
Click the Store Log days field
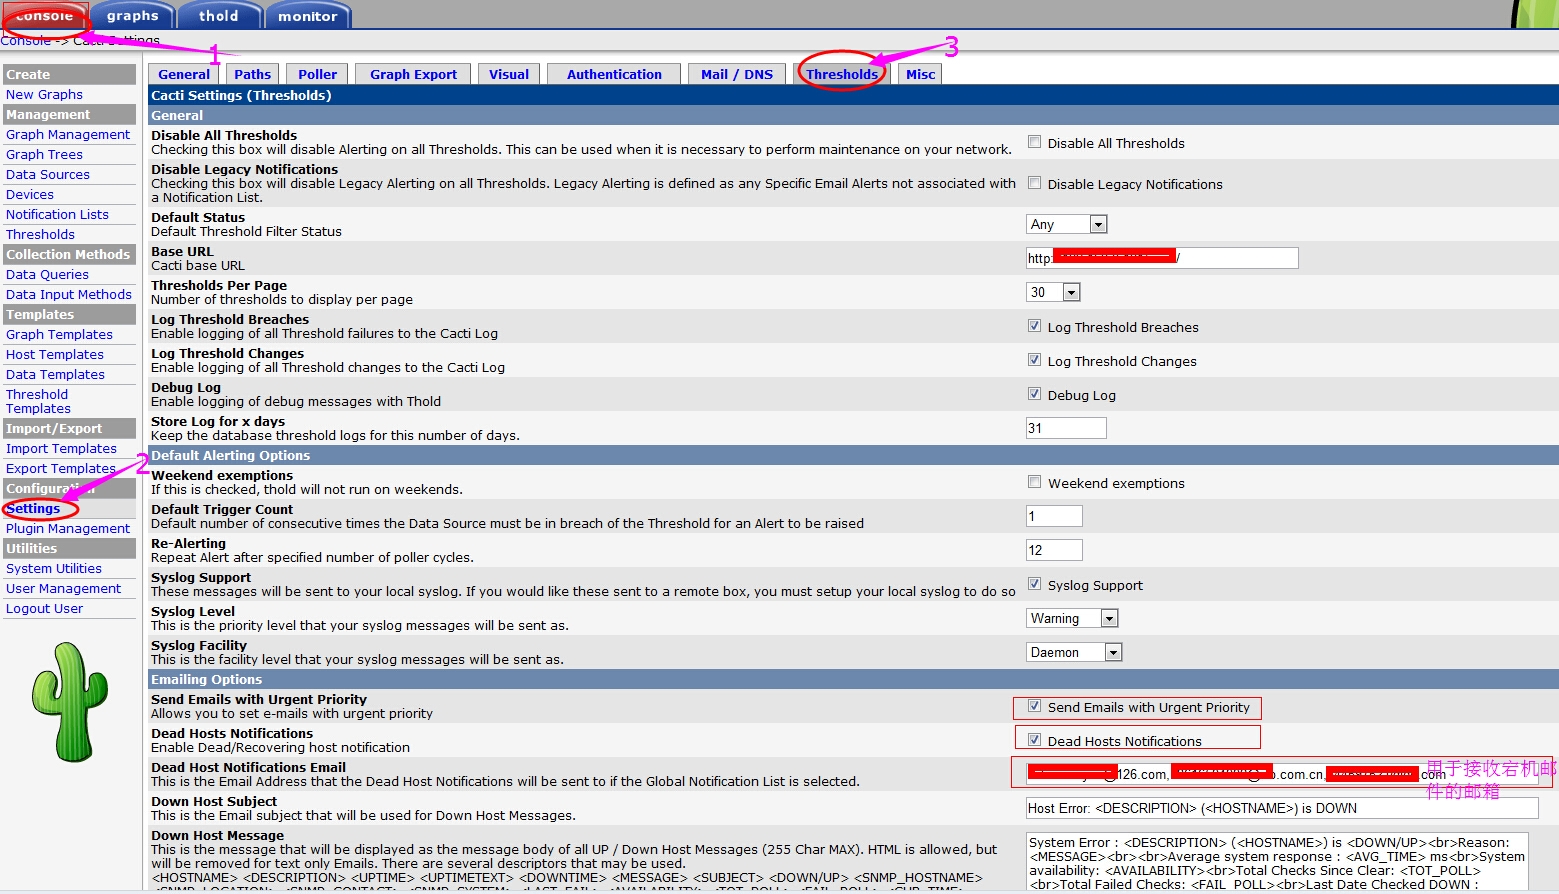point(1066,428)
